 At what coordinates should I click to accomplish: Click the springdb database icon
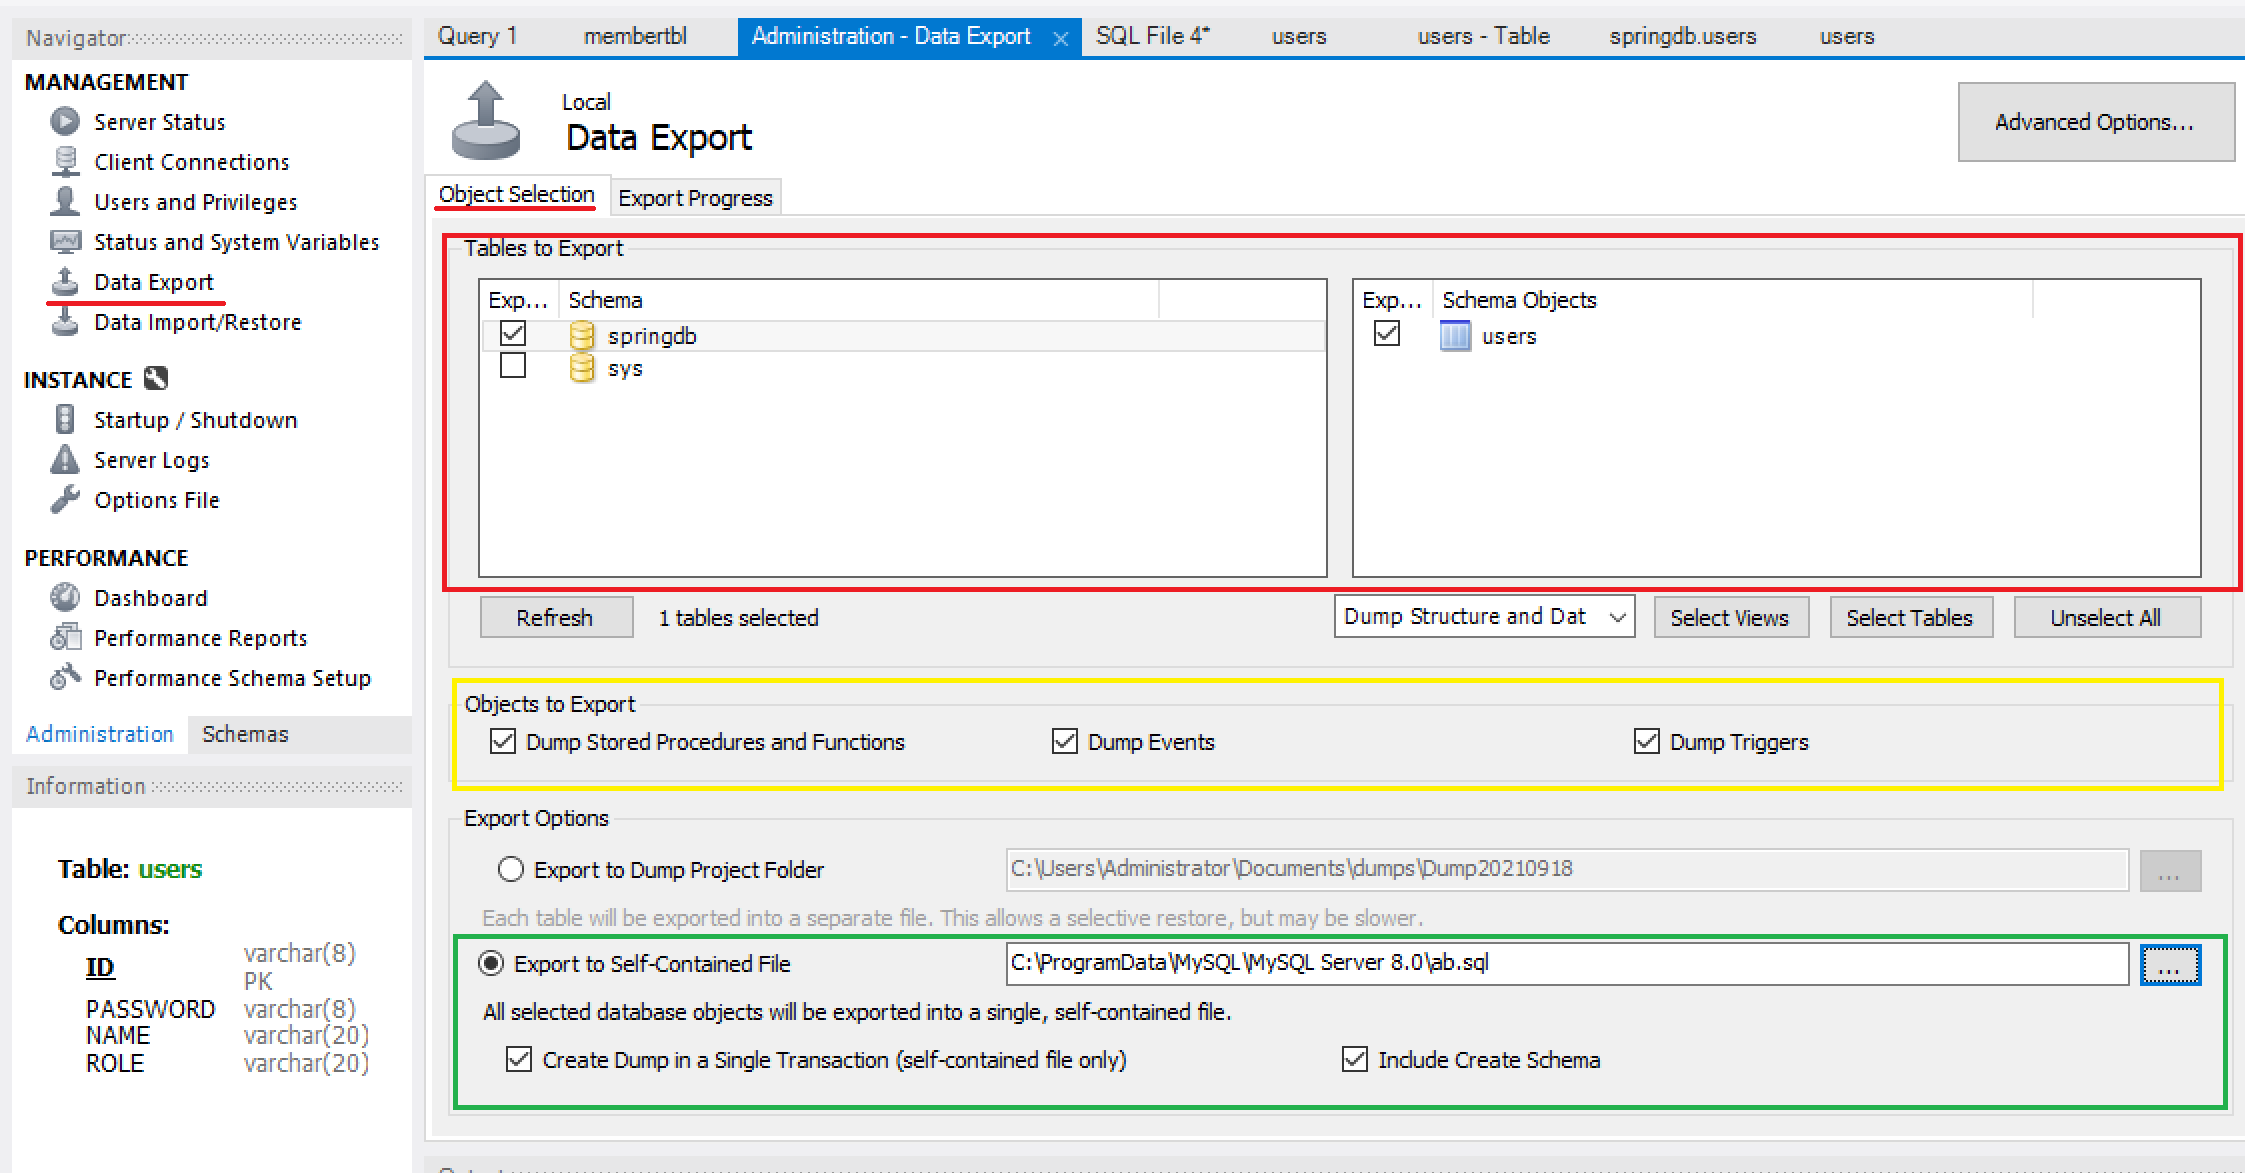[x=581, y=336]
